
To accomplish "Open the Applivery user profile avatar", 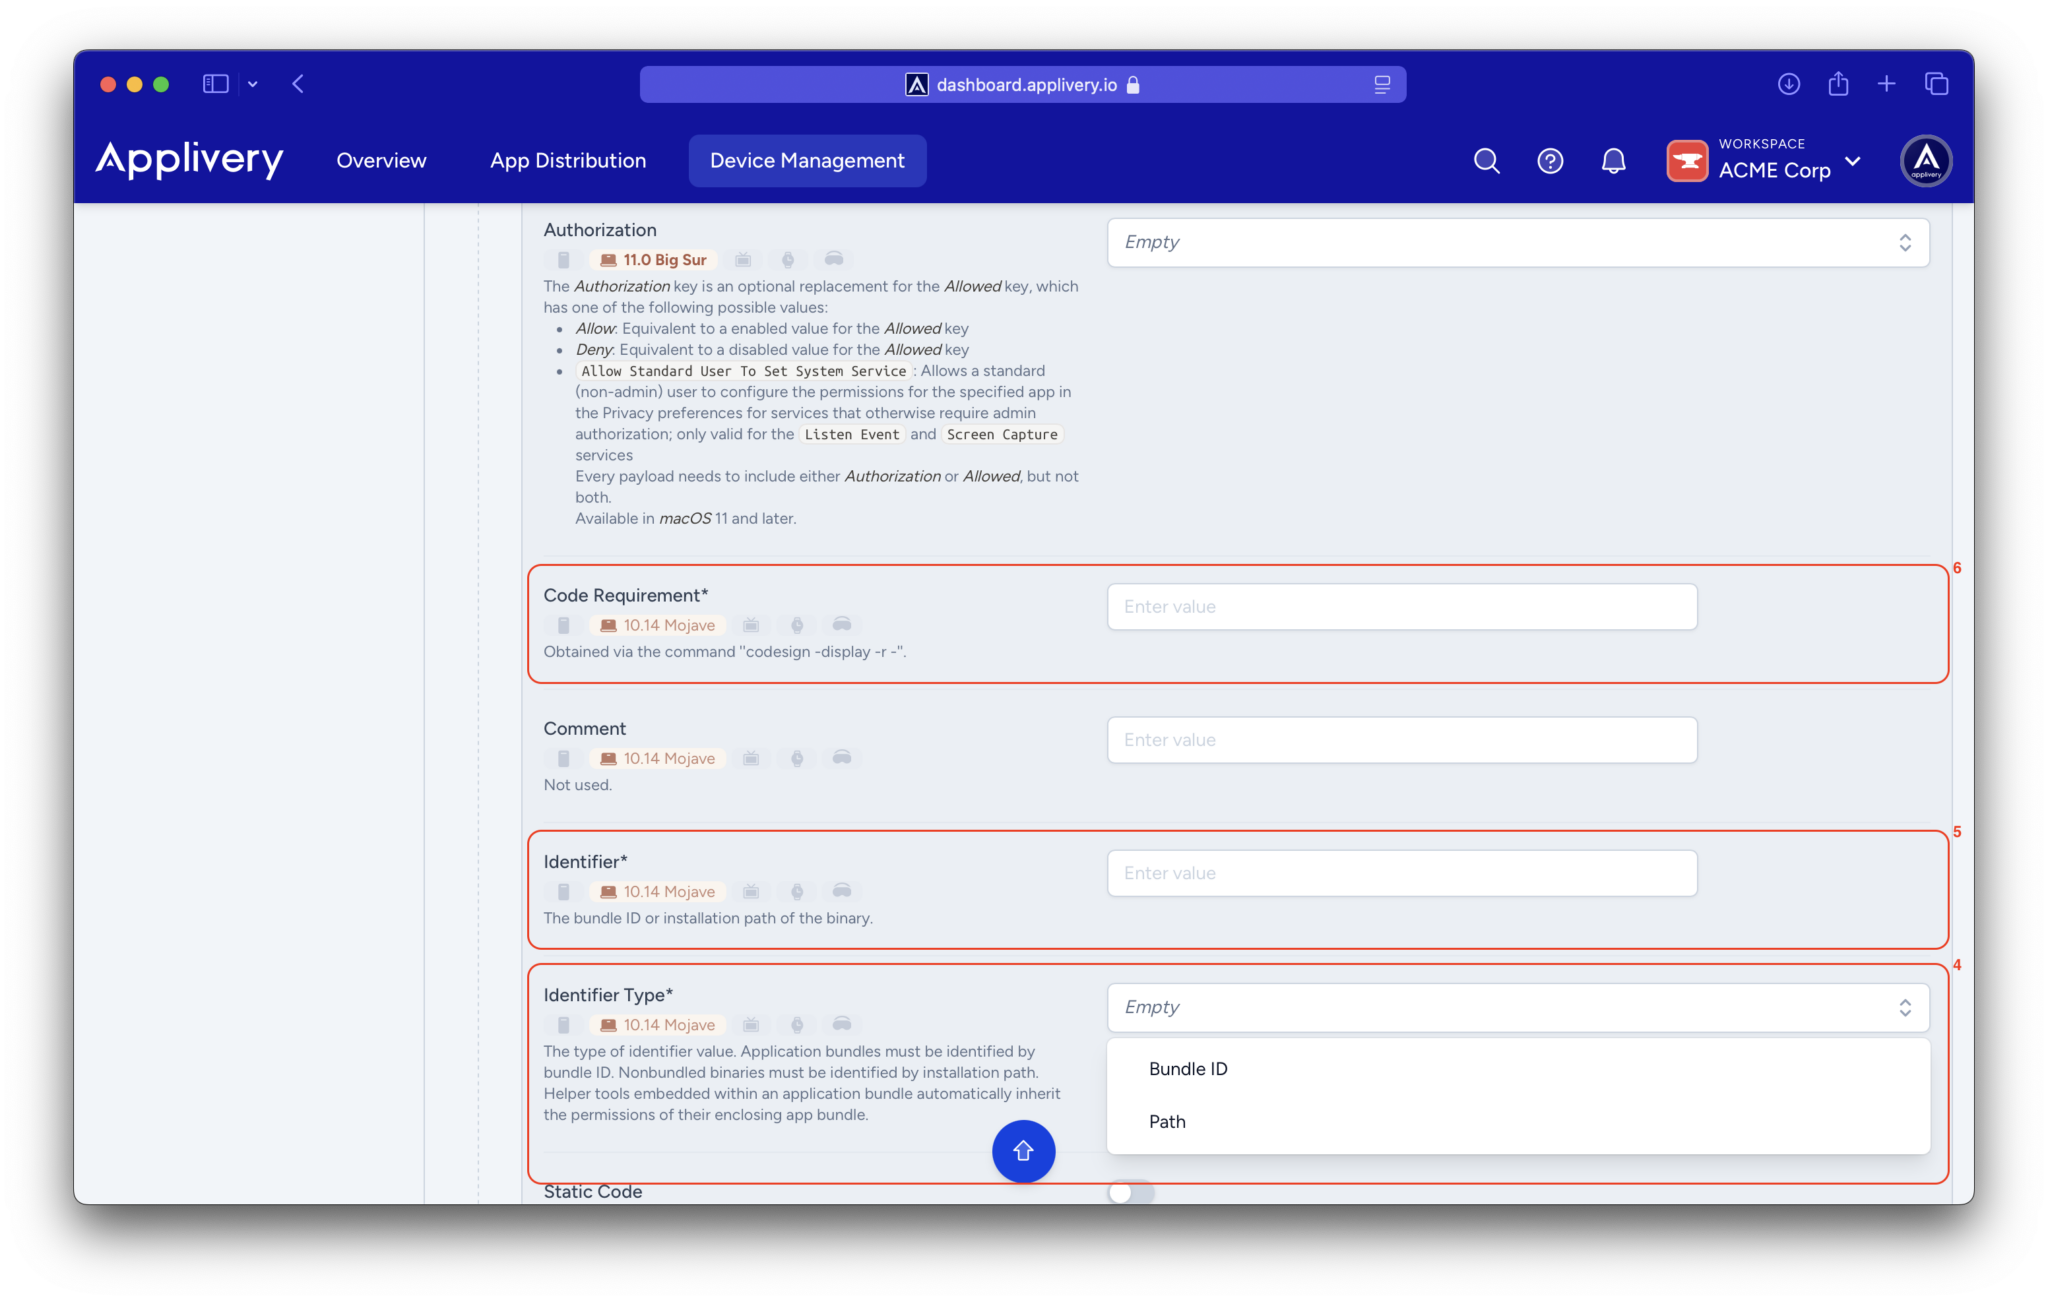I will pos(1926,161).
